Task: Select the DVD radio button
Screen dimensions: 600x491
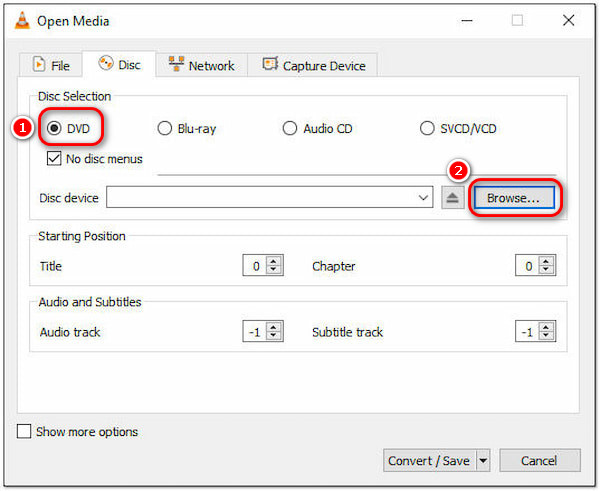Action: tap(54, 128)
